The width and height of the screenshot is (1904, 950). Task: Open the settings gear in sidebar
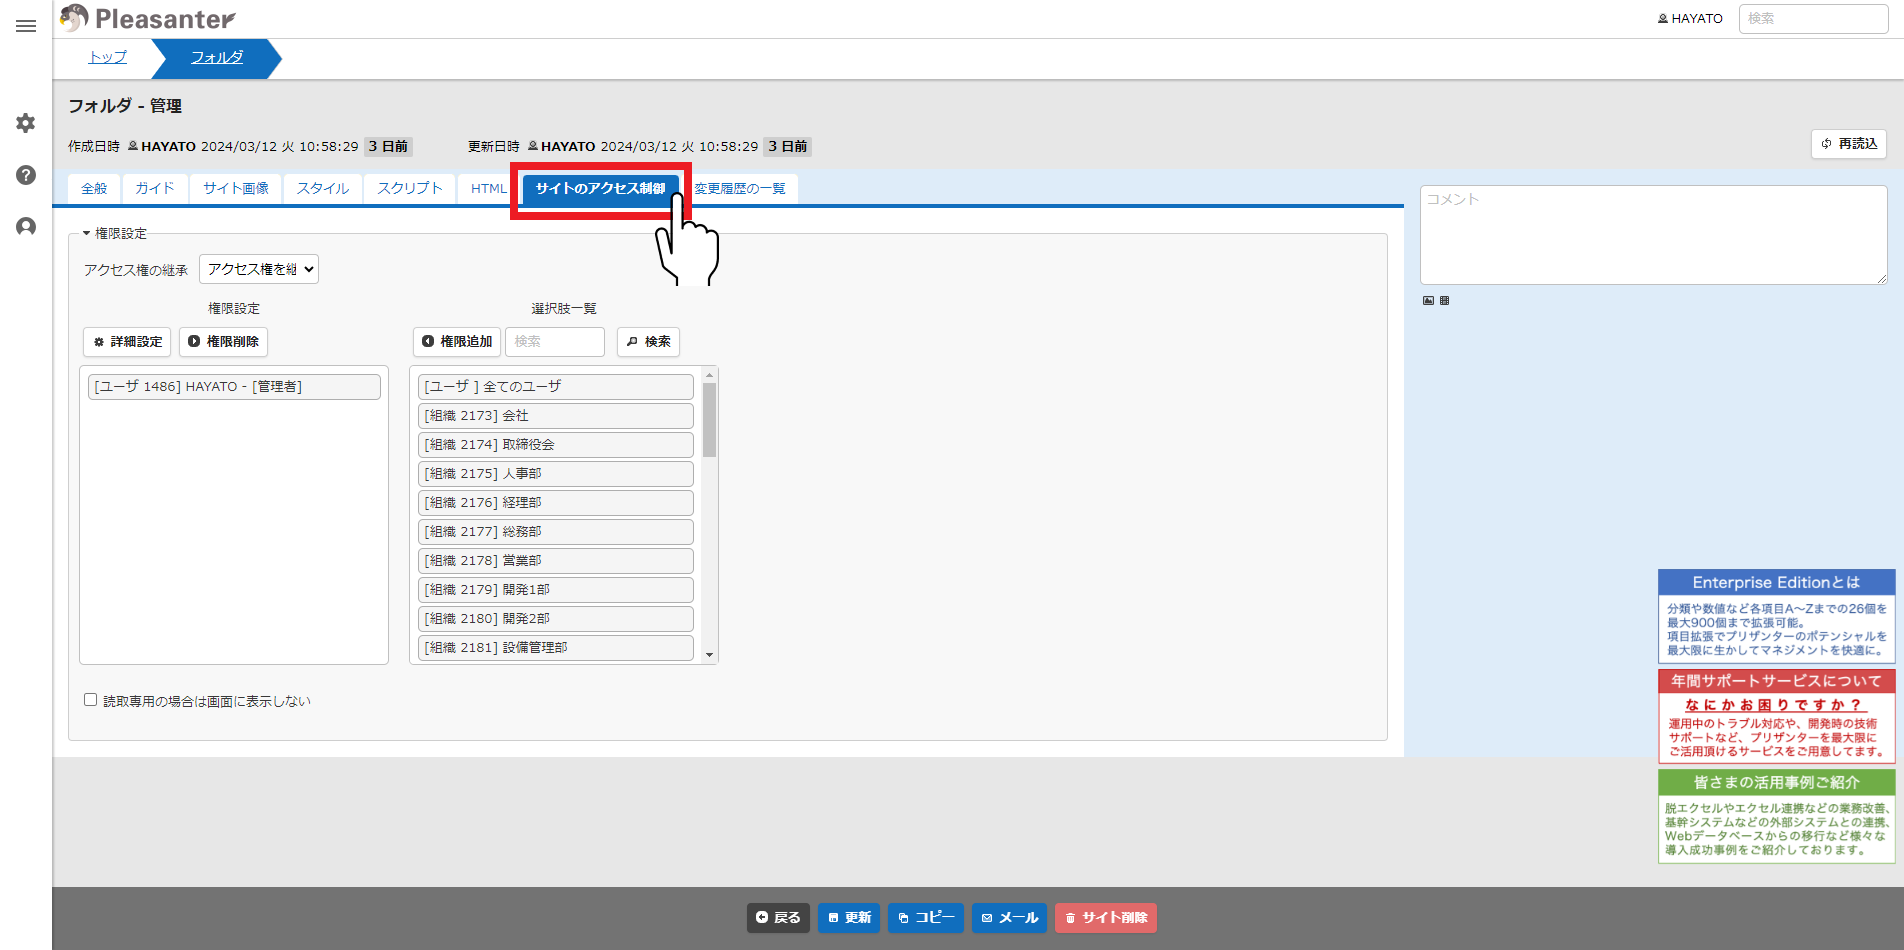pyautogui.click(x=26, y=123)
